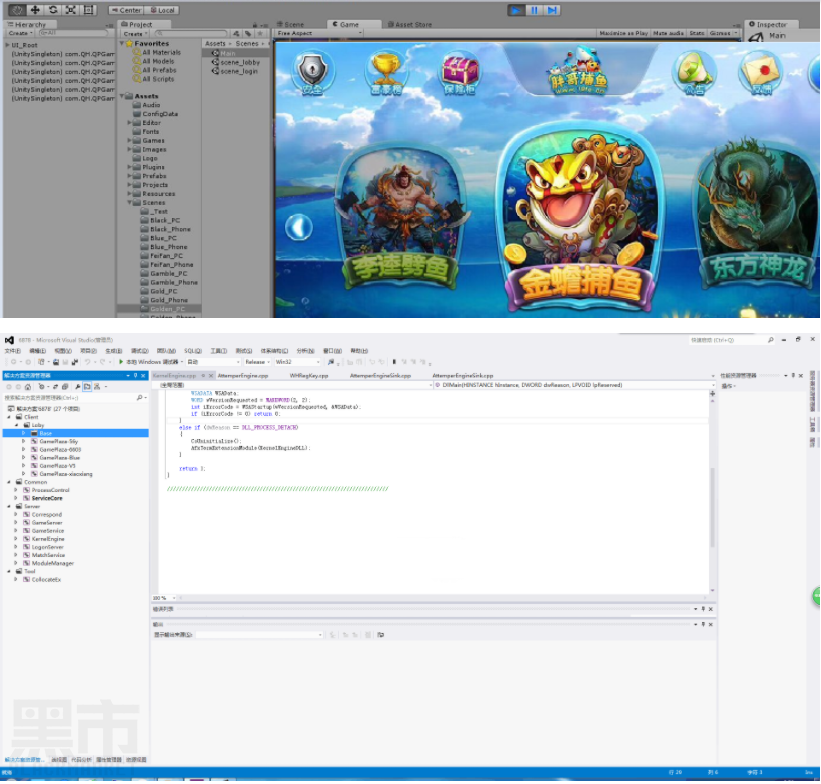This screenshot has height=784, width=821.
Task: Expand the GamePlaza-Blue project node
Action: pos(24,458)
